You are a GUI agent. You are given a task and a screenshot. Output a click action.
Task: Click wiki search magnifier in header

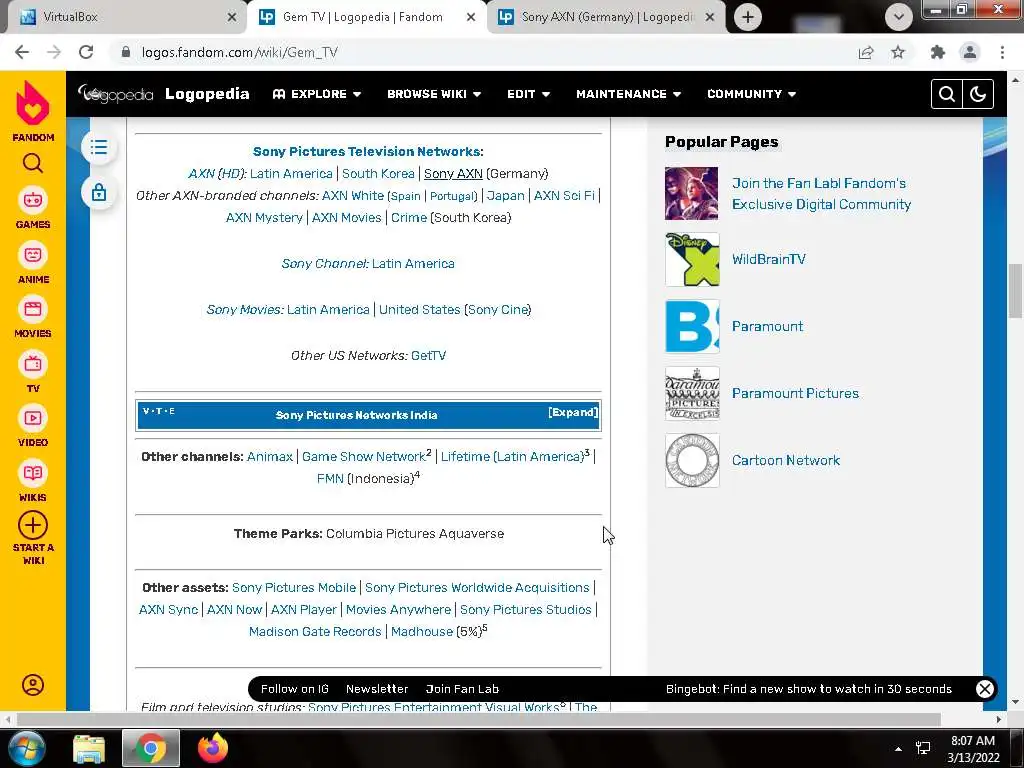(947, 94)
